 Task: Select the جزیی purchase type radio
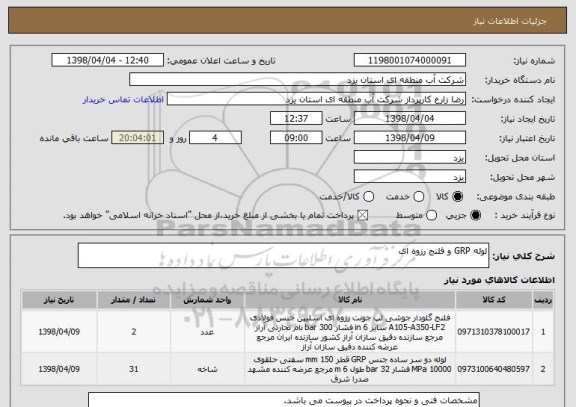[475, 215]
